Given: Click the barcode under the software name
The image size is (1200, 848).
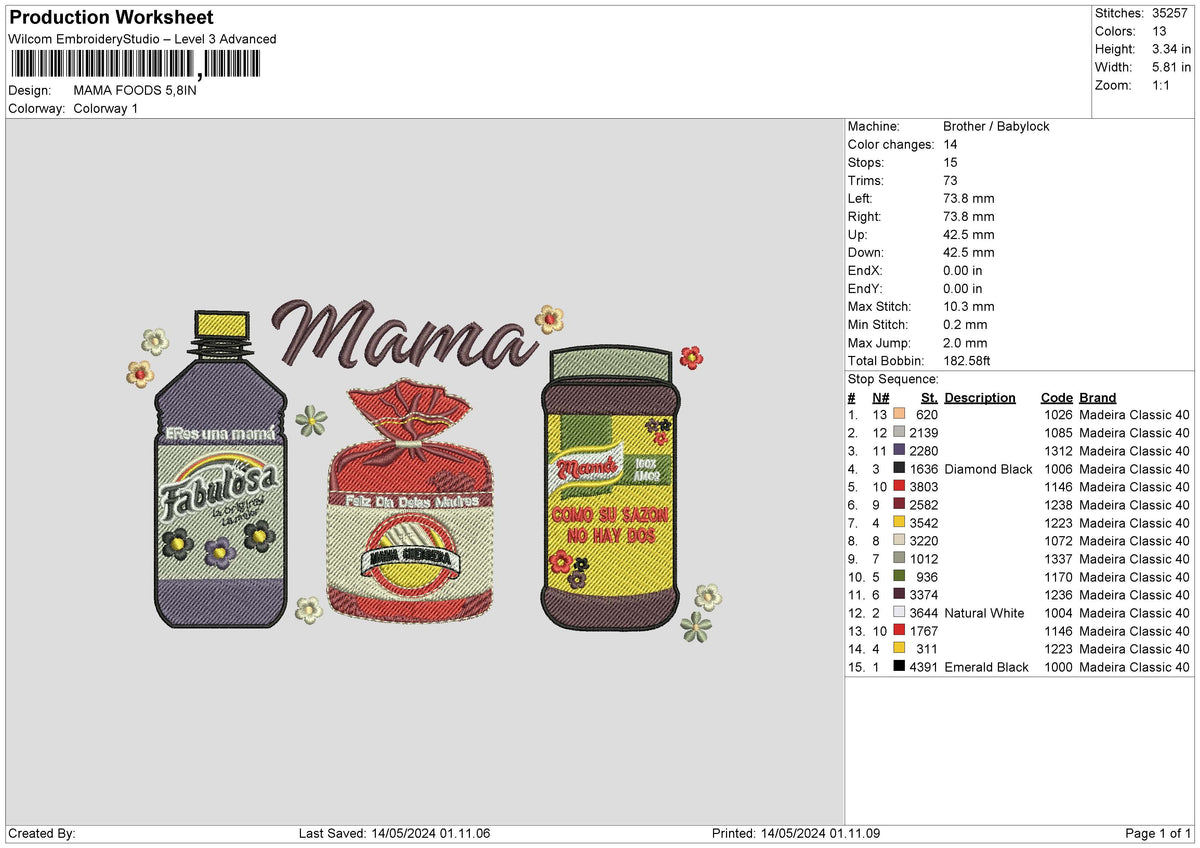Looking at the screenshot, I should click(135, 65).
